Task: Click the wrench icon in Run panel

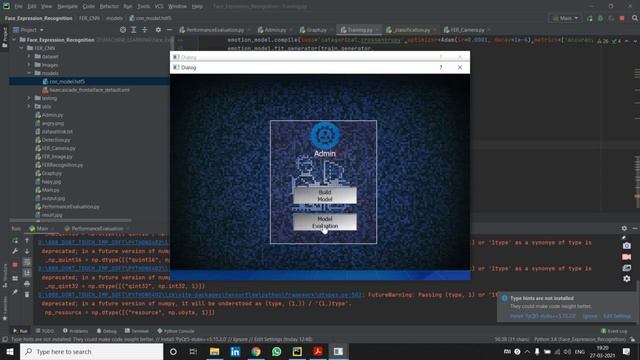Action: (15, 251)
